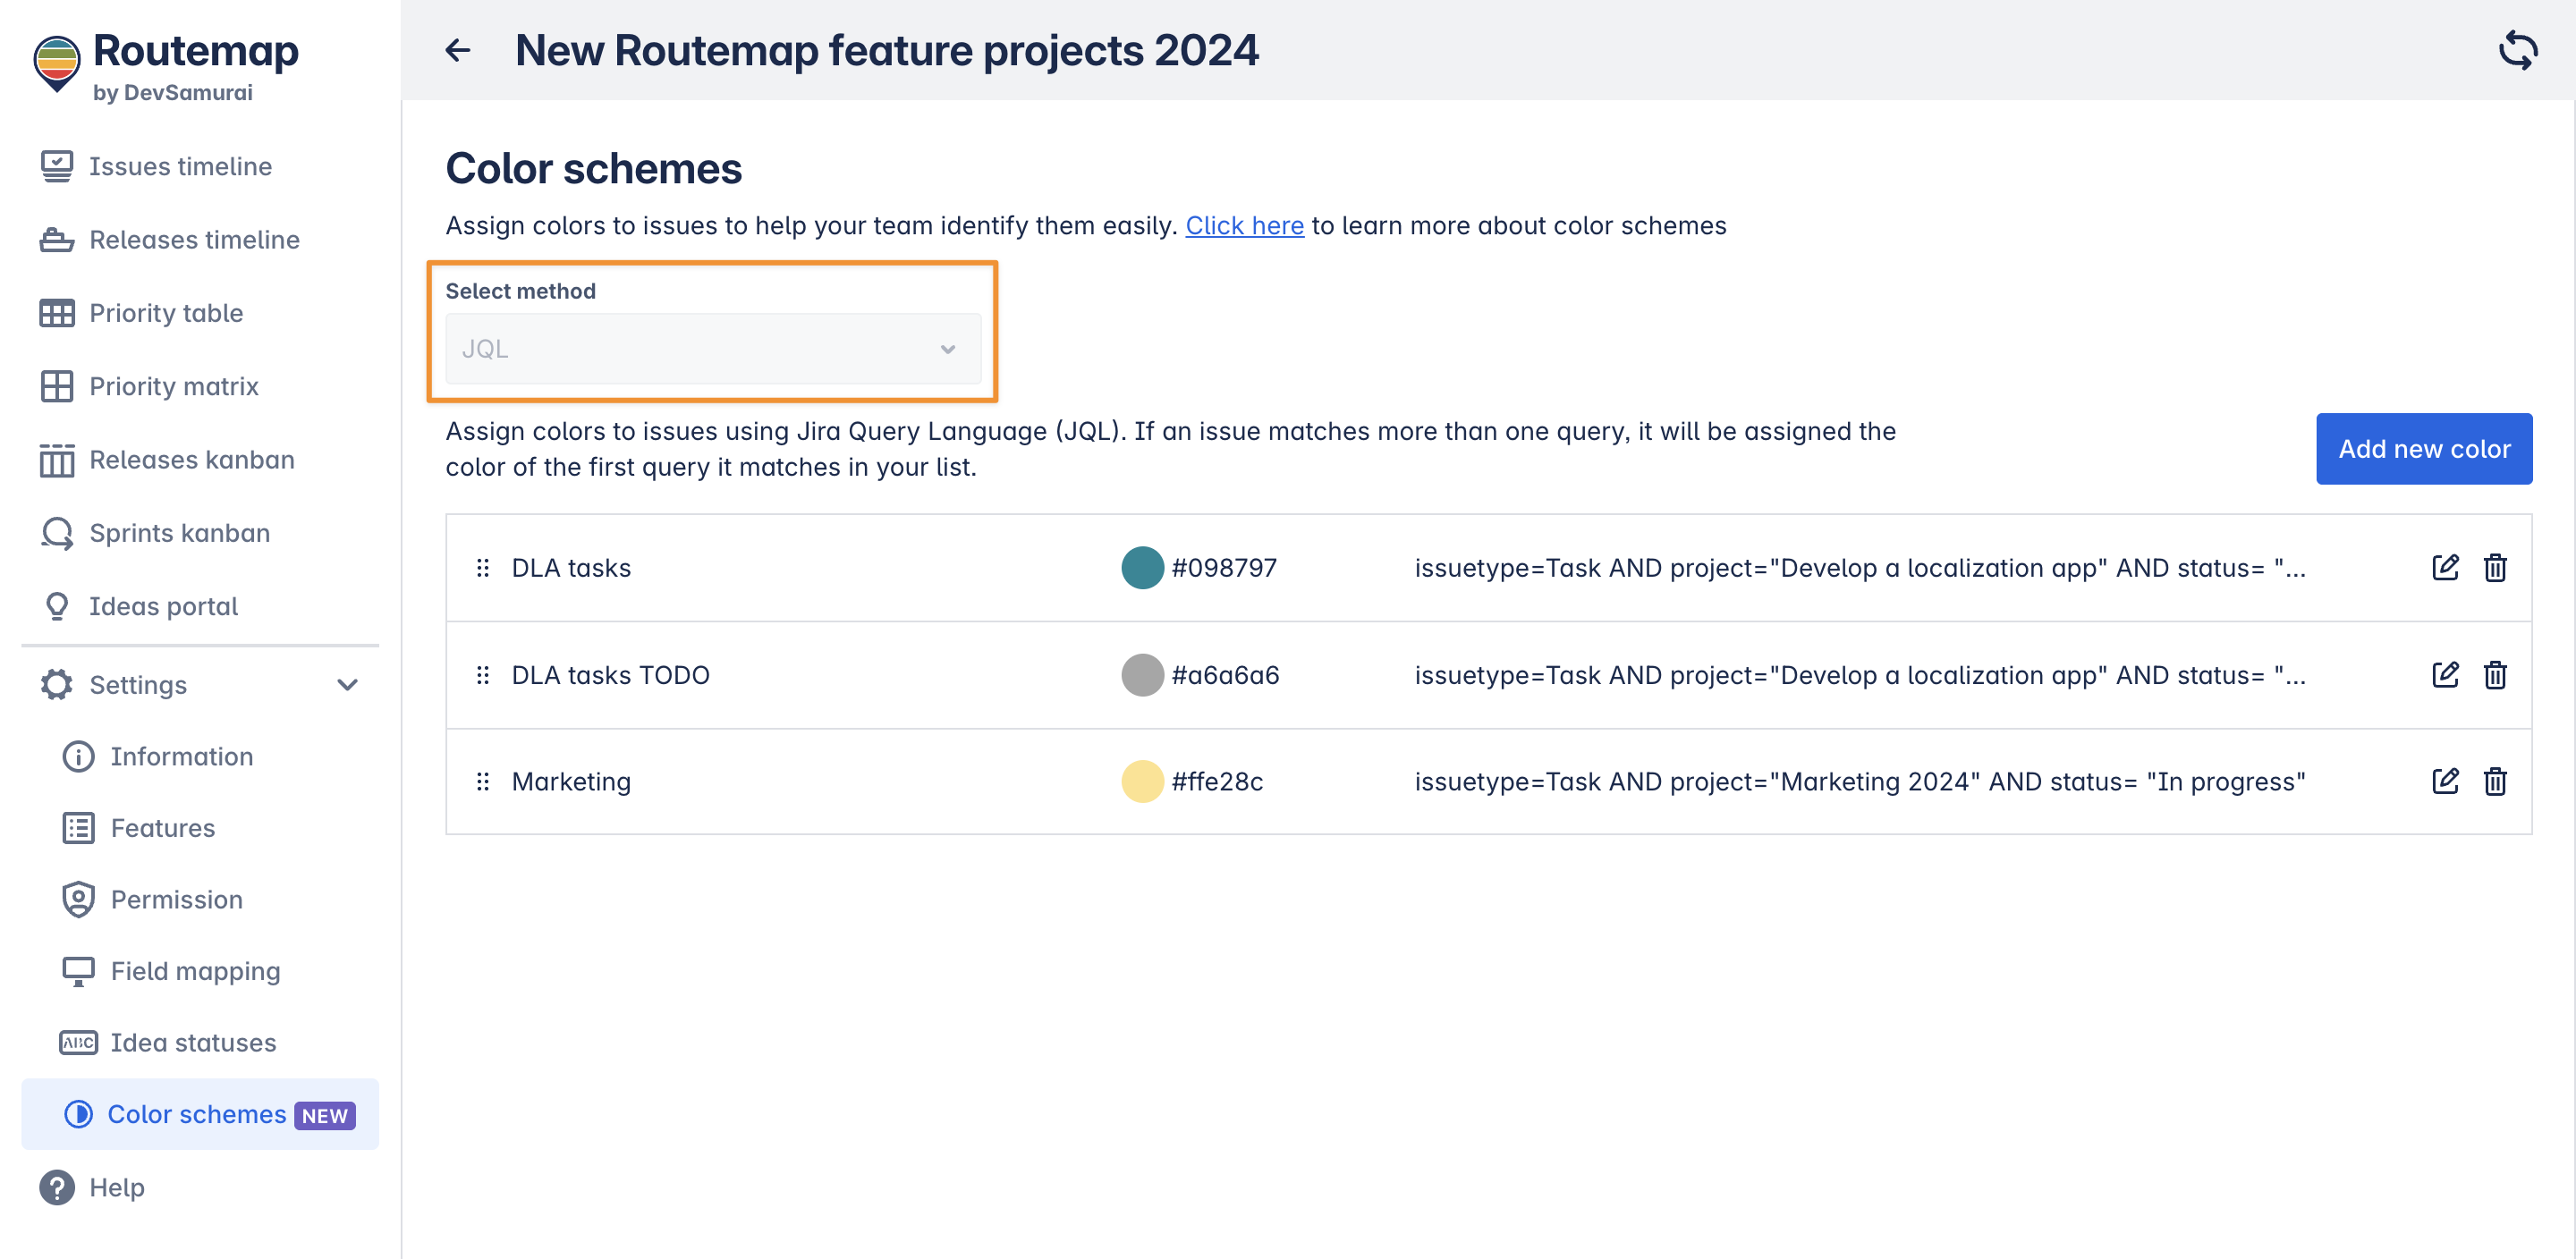Delete the DLA tasks TODO rule

2494,675
